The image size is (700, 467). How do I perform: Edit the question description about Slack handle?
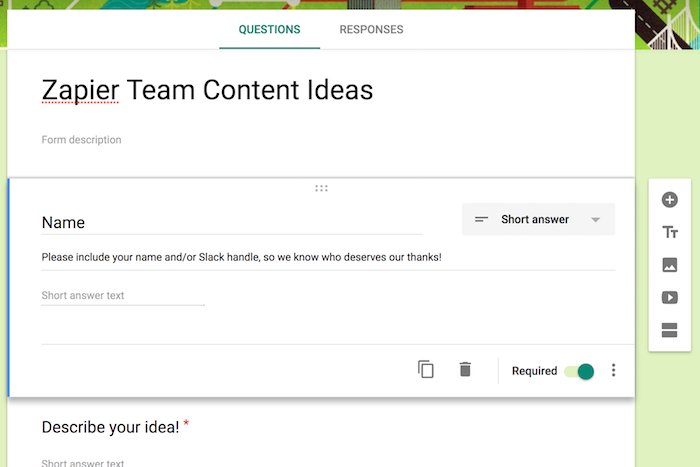pyautogui.click(x=328, y=258)
